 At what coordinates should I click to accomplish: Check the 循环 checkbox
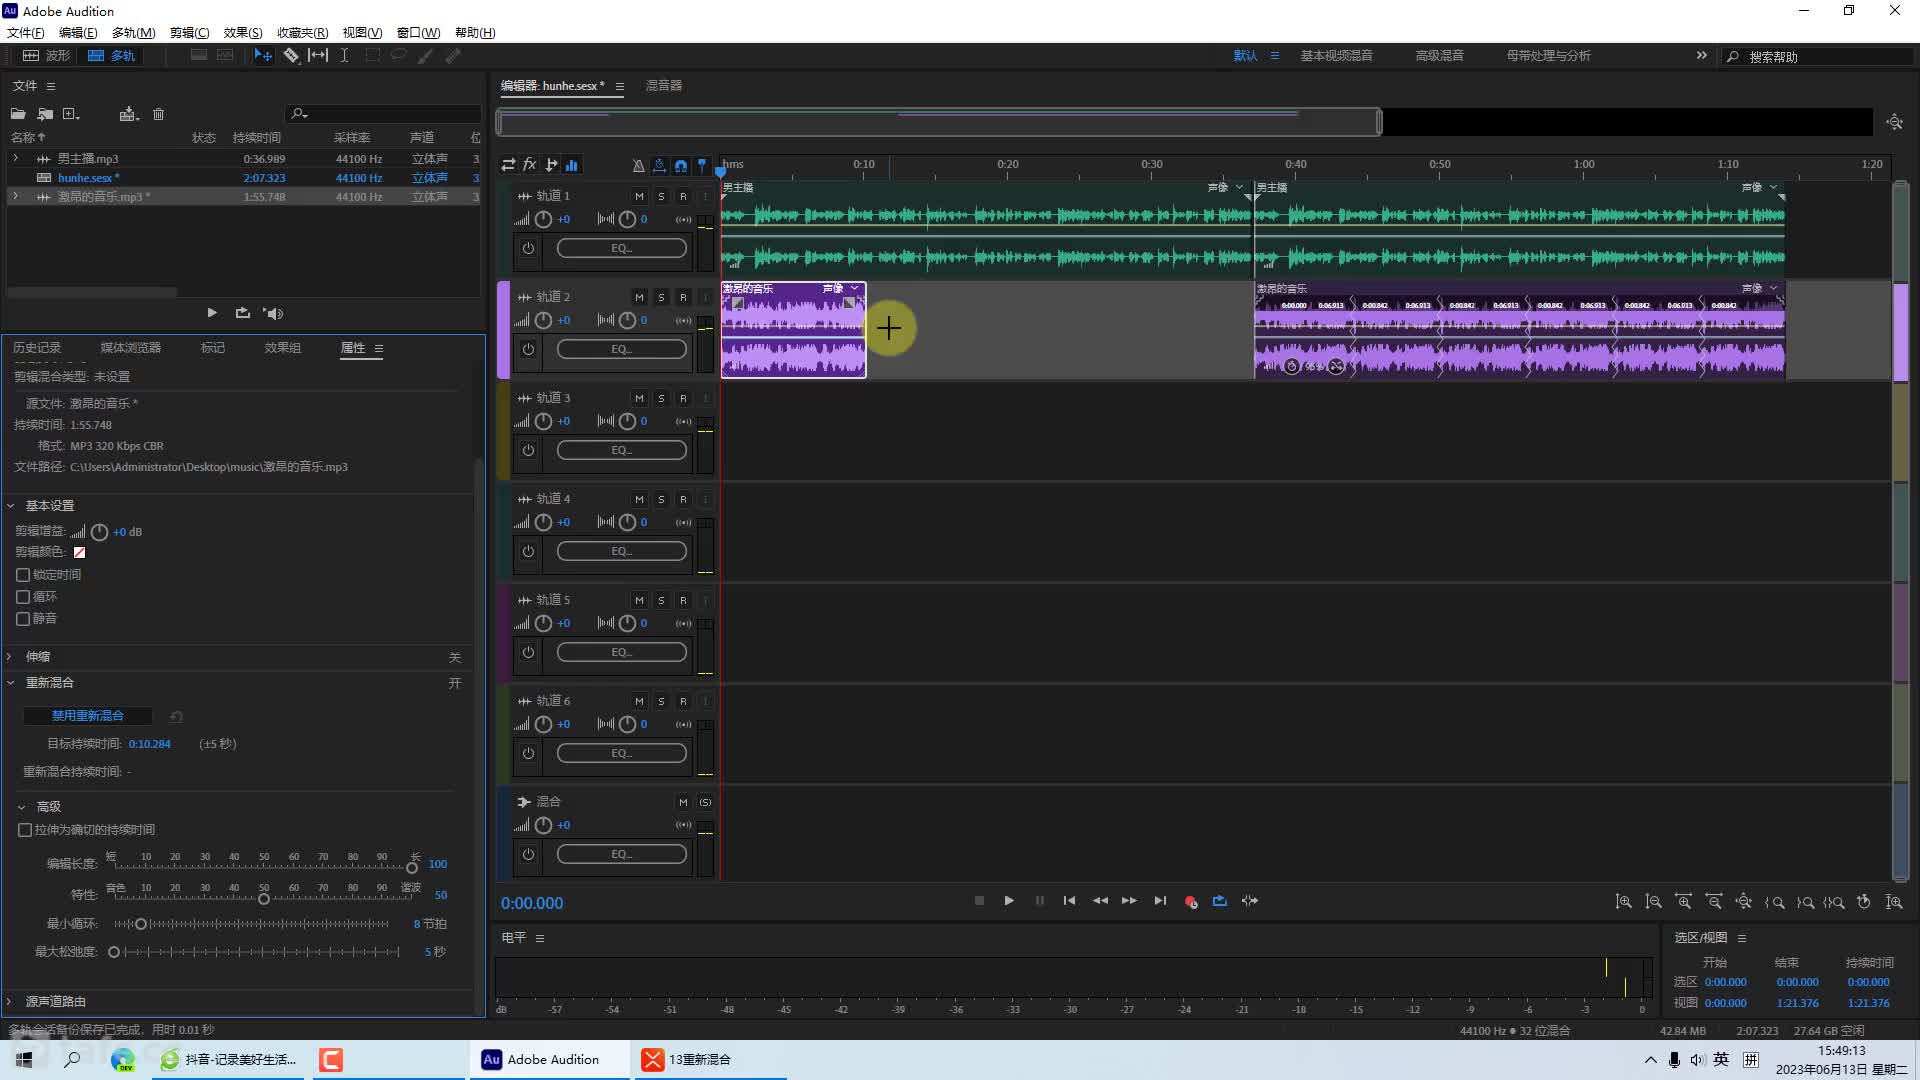23,597
